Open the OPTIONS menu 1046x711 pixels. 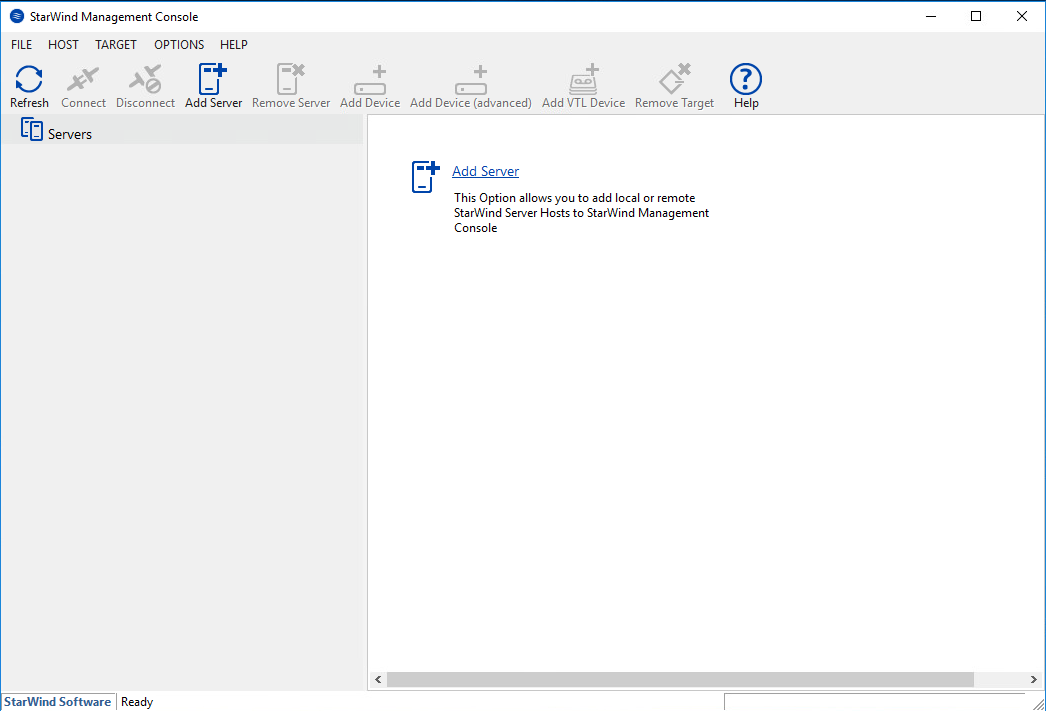pos(179,45)
